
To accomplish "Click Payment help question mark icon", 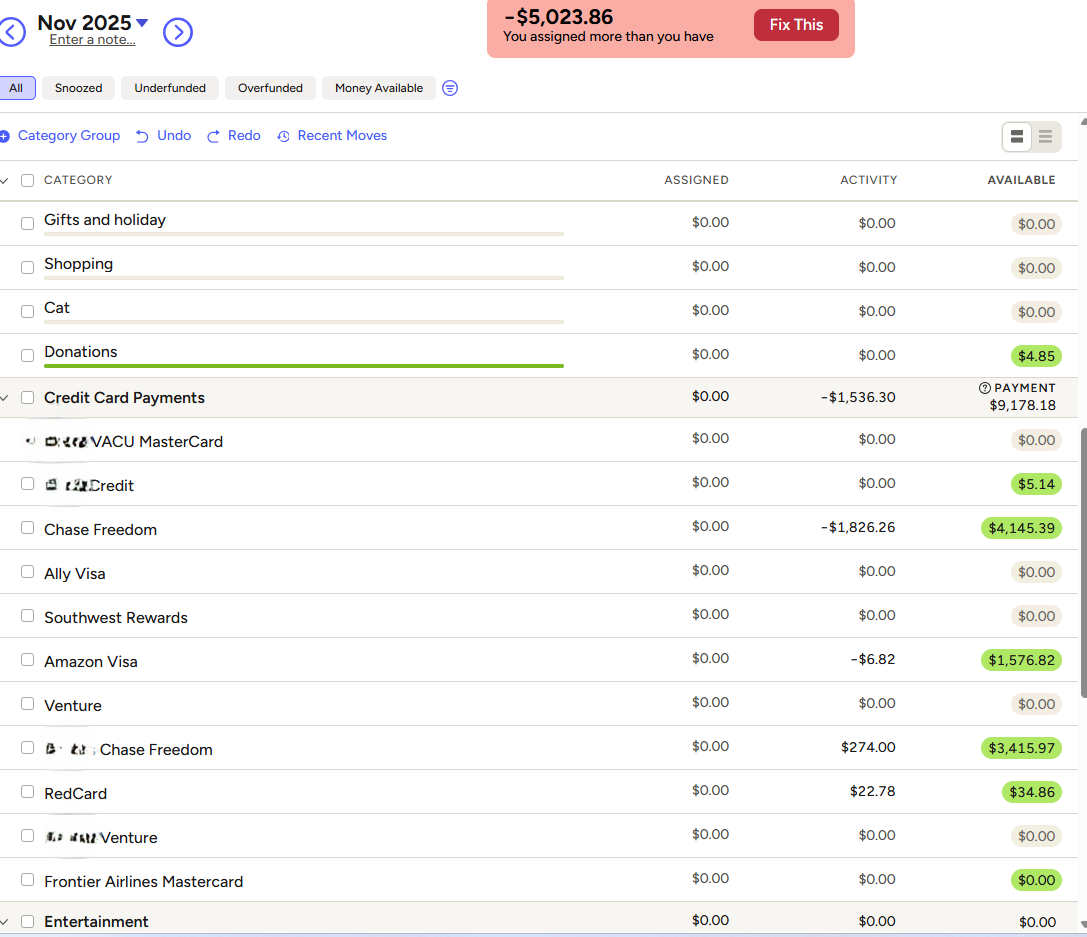I will pyautogui.click(x=985, y=388).
